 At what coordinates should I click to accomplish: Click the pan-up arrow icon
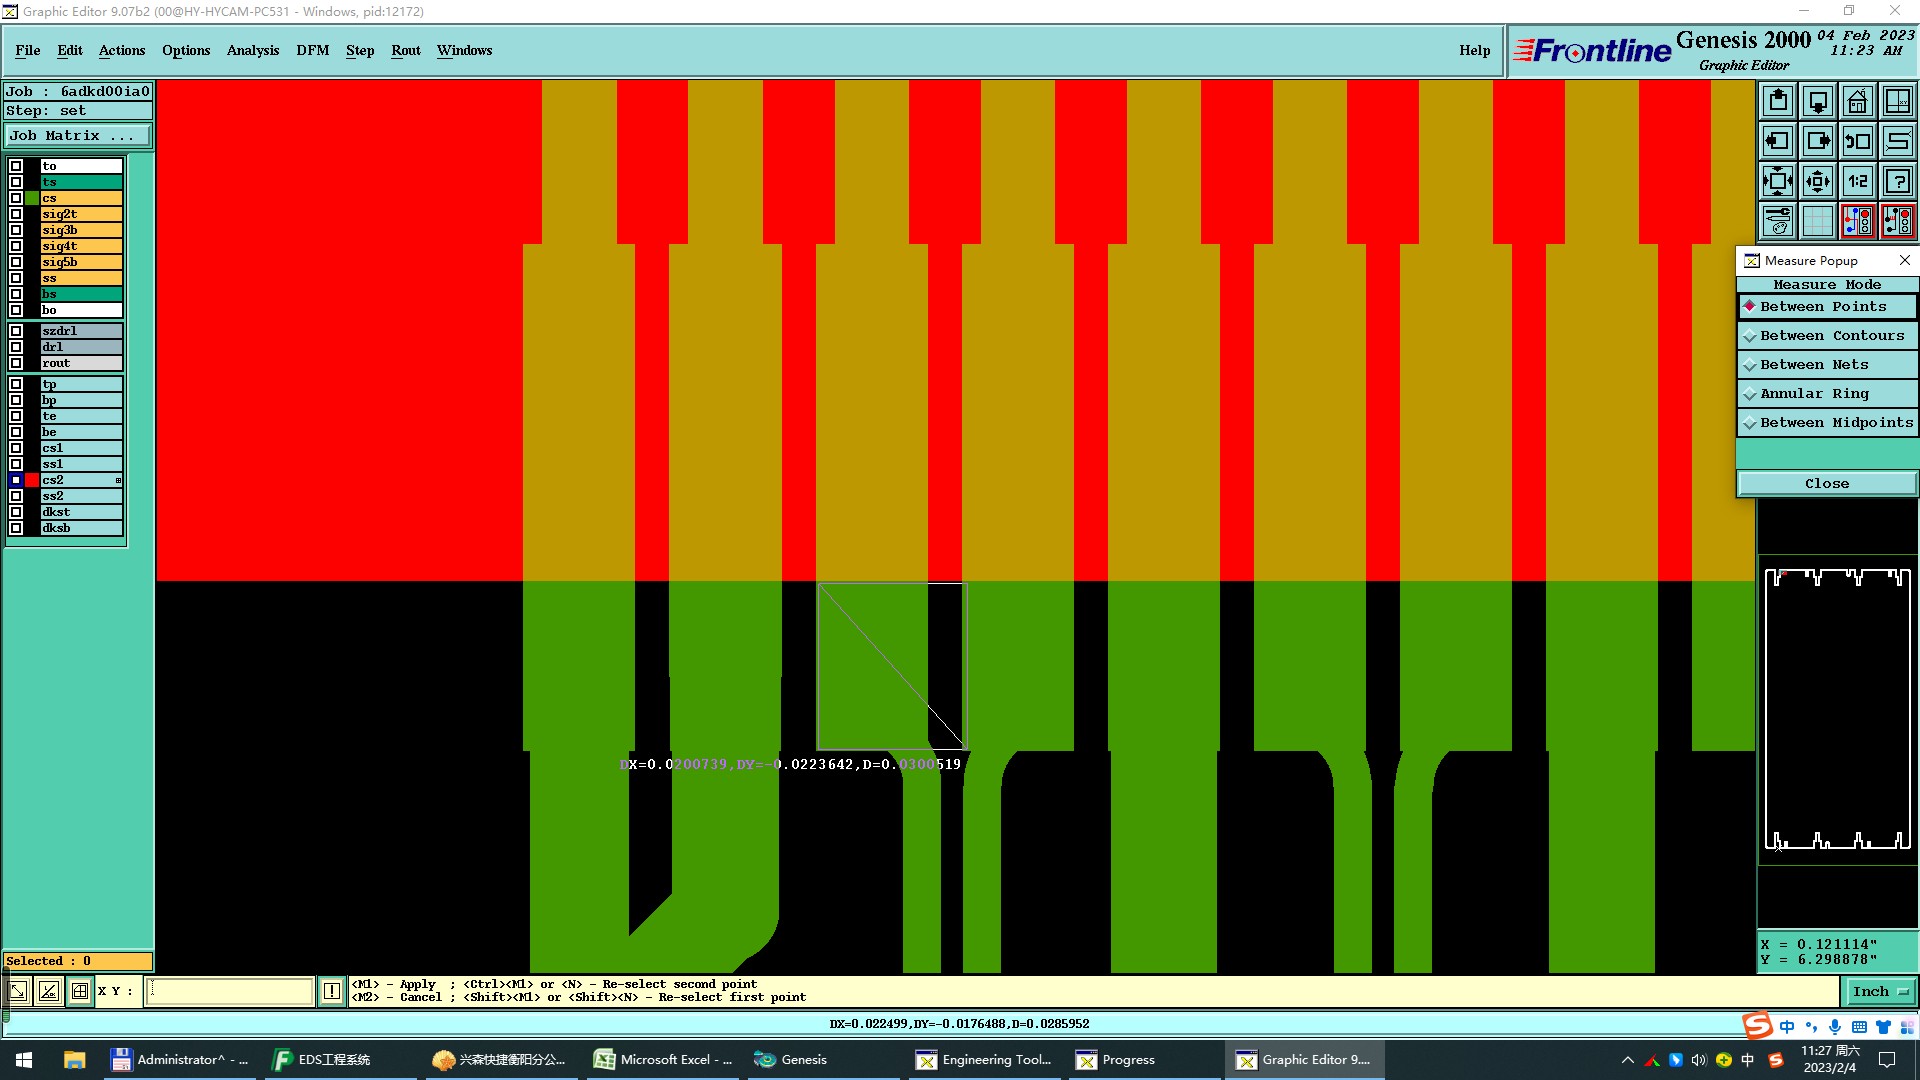(x=1778, y=101)
